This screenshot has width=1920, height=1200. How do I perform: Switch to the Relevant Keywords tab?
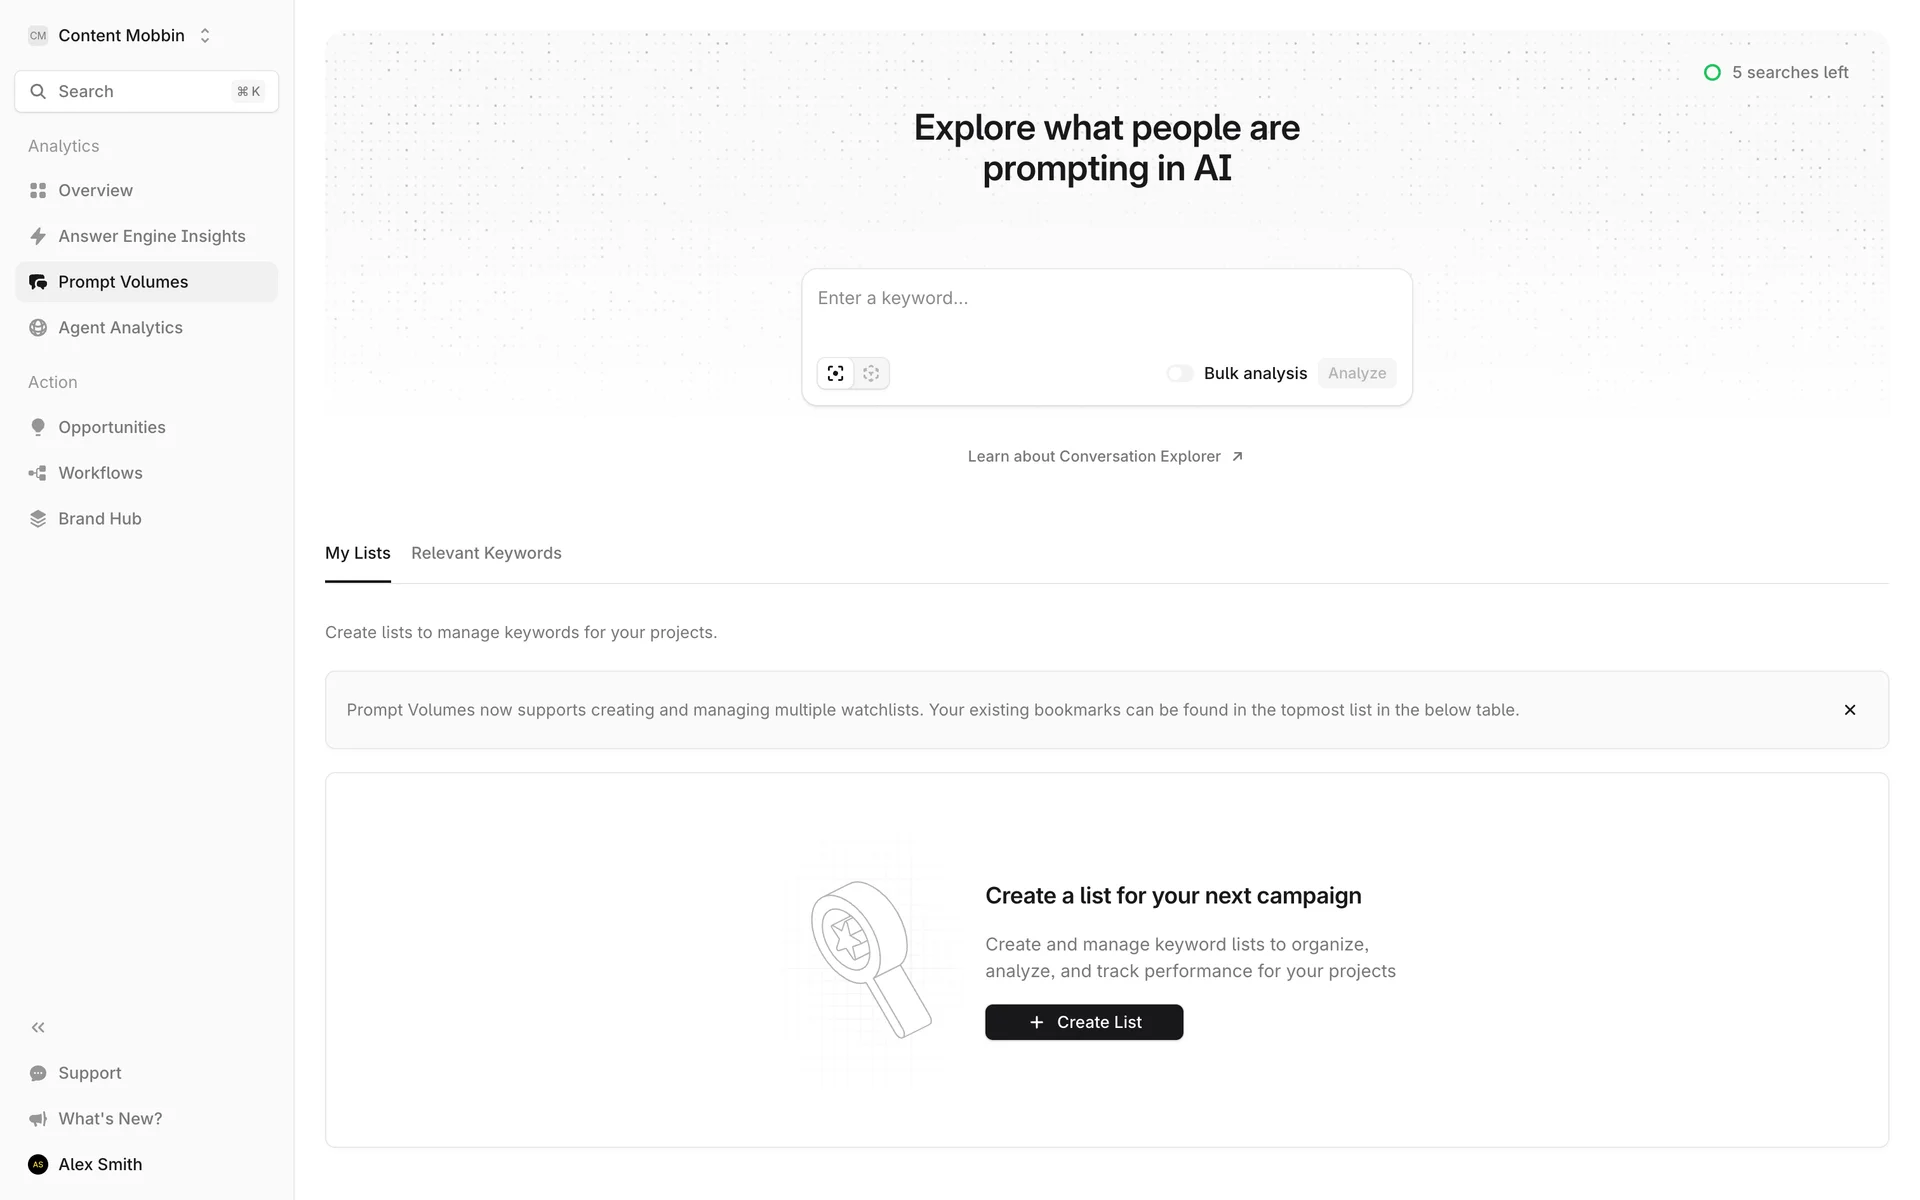486,553
